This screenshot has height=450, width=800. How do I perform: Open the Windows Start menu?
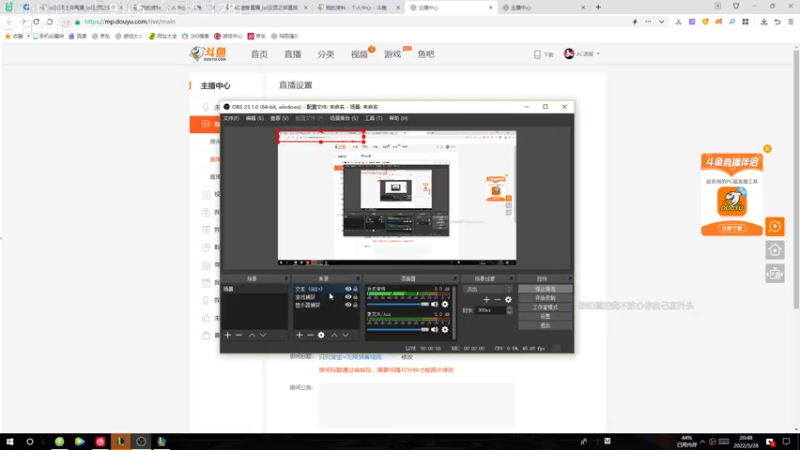coord(10,441)
